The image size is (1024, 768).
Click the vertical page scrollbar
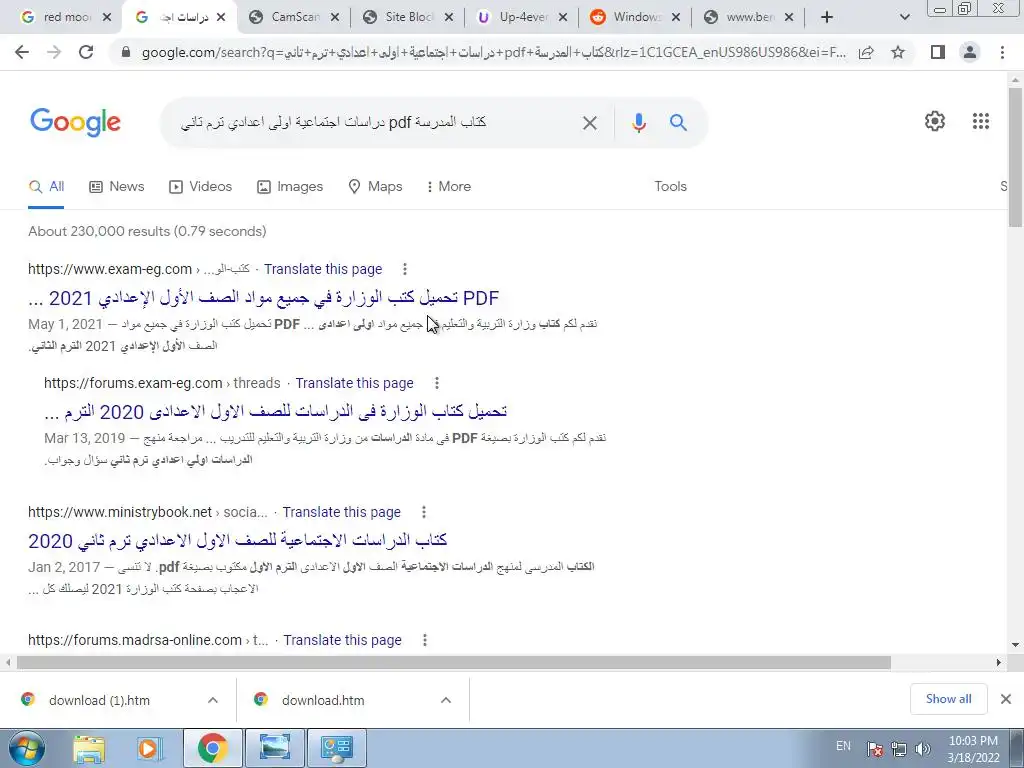tap(1015, 157)
